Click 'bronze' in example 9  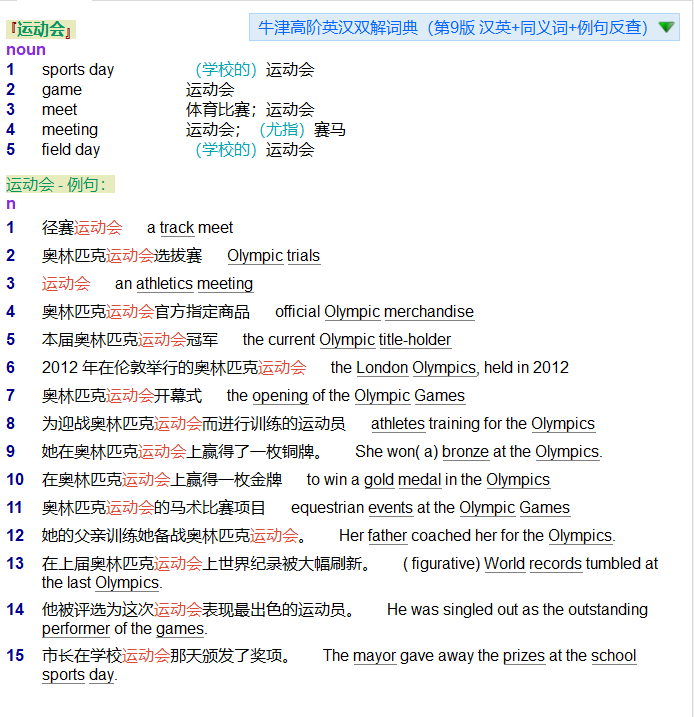tap(465, 451)
